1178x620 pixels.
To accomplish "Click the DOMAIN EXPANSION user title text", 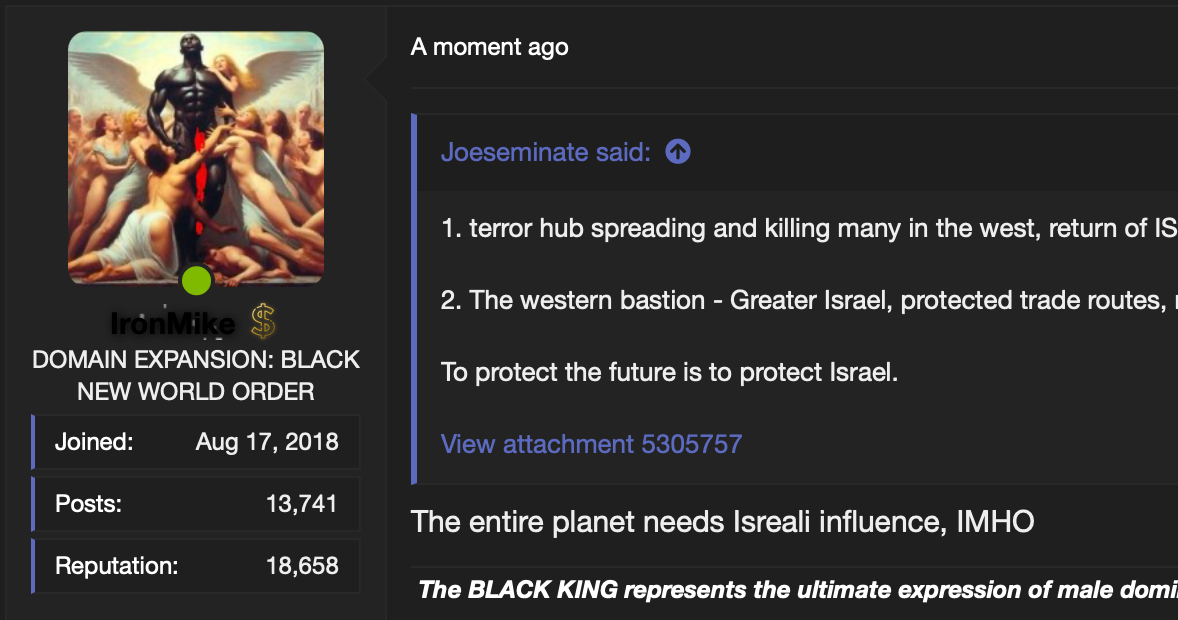I will (196, 375).
